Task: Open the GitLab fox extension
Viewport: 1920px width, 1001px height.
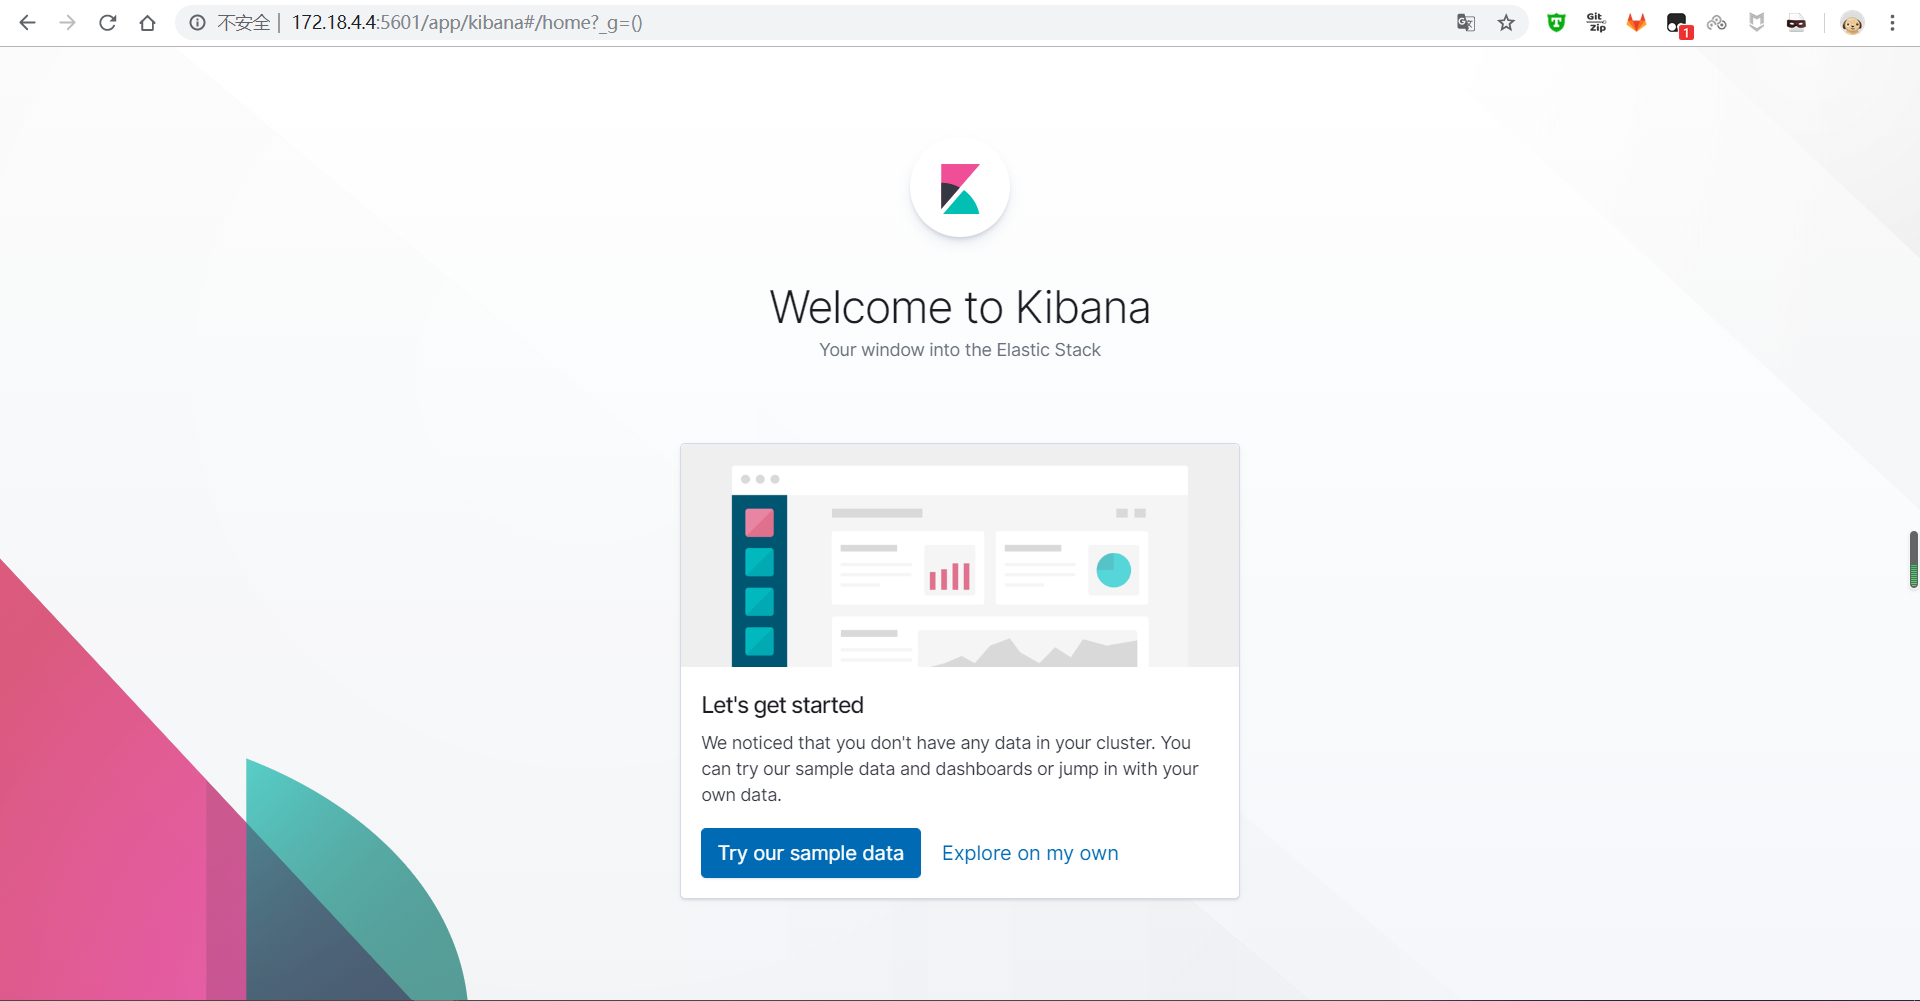Action: 1636,22
